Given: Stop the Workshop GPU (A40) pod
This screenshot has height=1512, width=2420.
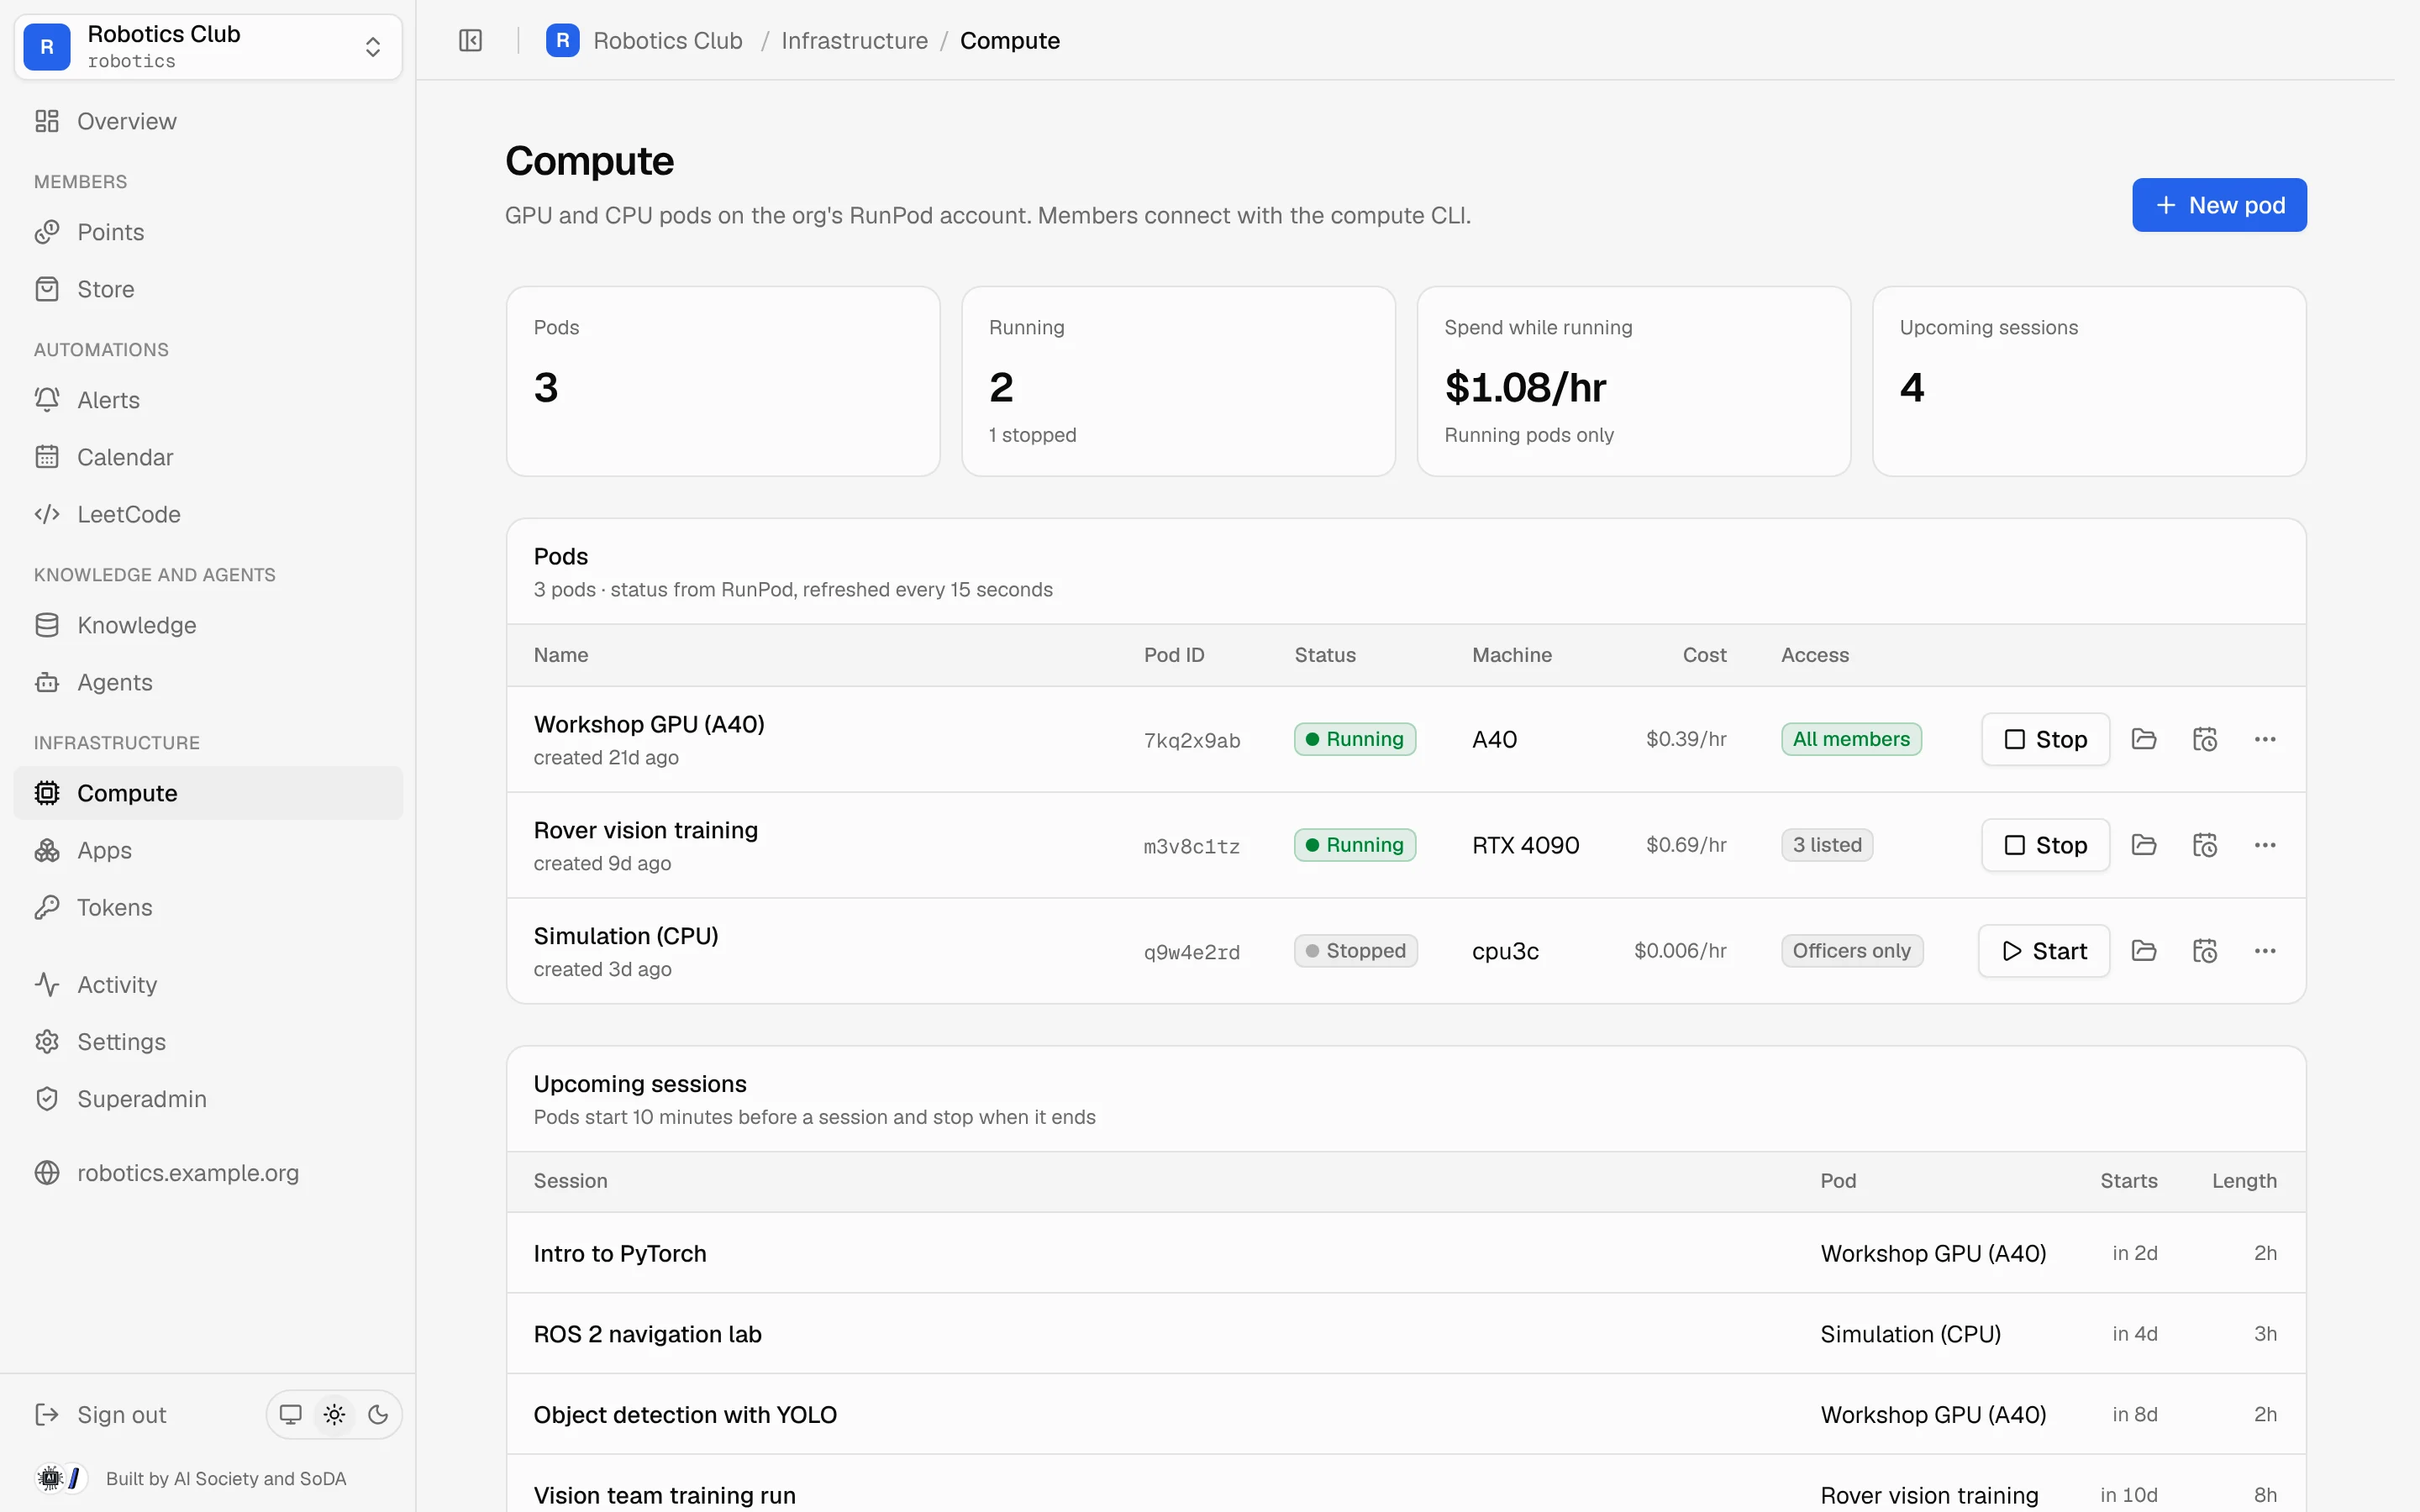Looking at the screenshot, I should coord(2045,739).
